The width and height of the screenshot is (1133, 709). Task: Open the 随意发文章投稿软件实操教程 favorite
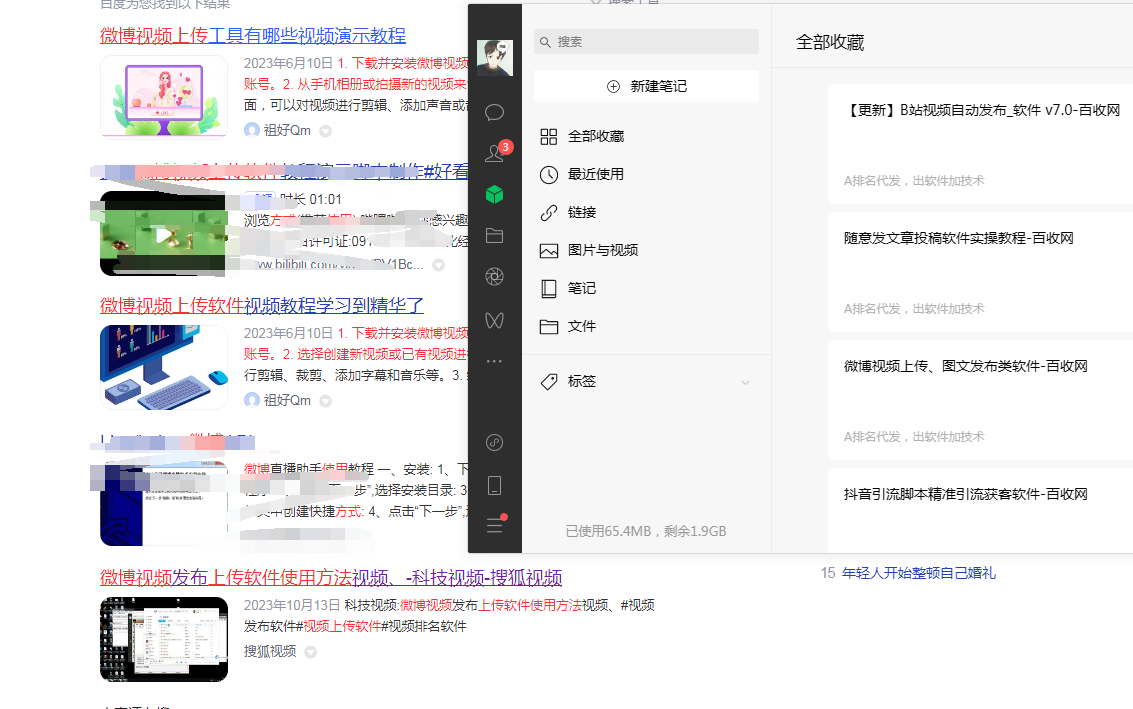point(981,272)
